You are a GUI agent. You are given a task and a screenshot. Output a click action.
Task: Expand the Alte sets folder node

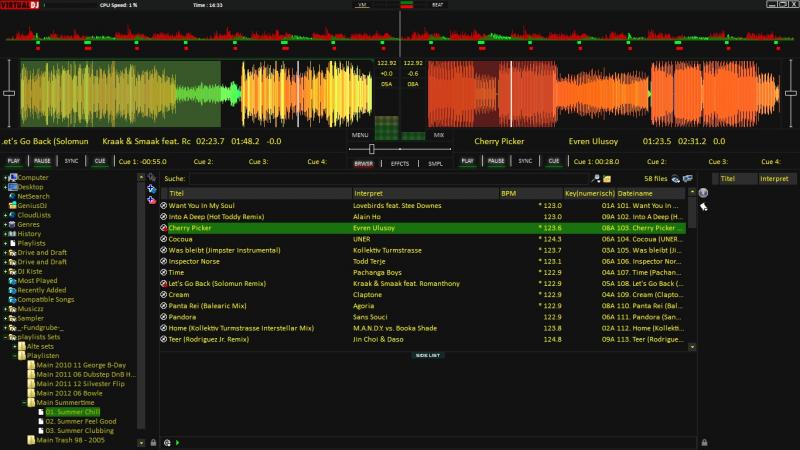pos(15,346)
